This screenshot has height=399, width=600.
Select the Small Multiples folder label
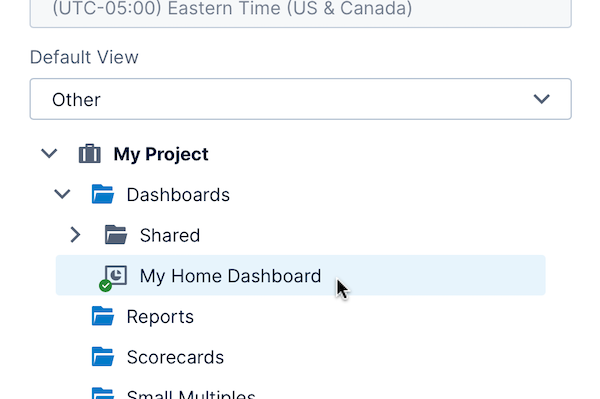191,394
